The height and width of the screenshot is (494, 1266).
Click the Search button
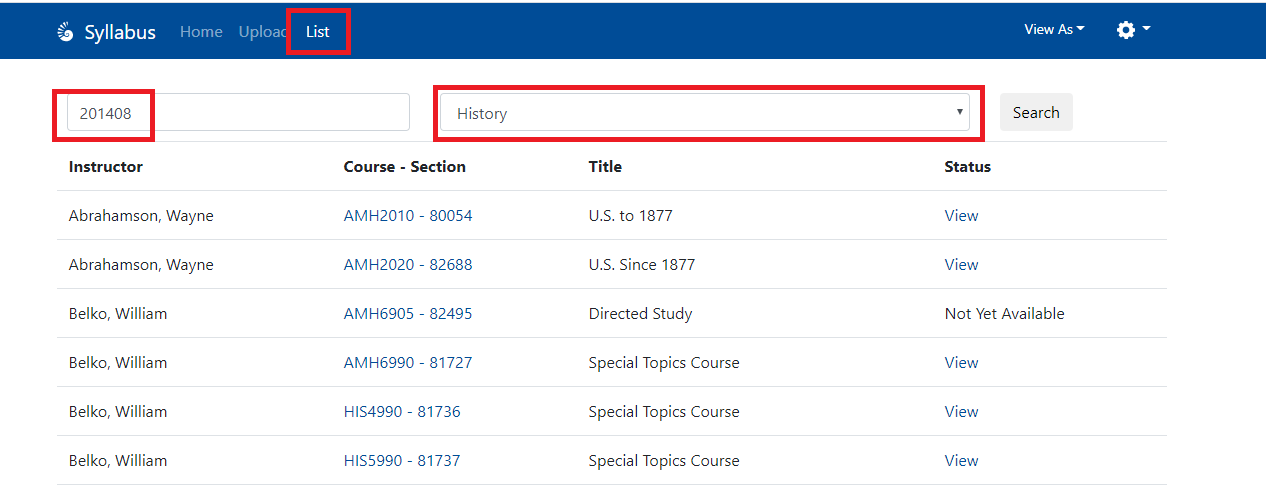(1036, 112)
